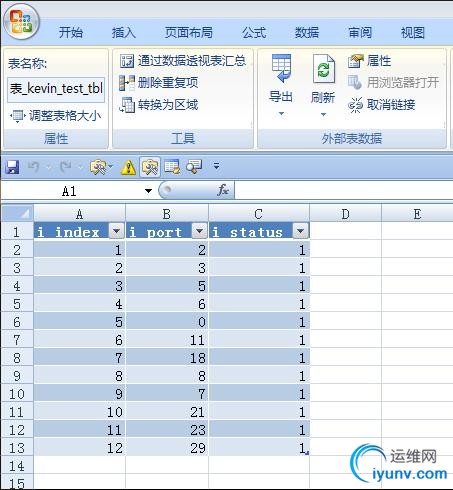Click cell with i_index value 10

click(79, 412)
